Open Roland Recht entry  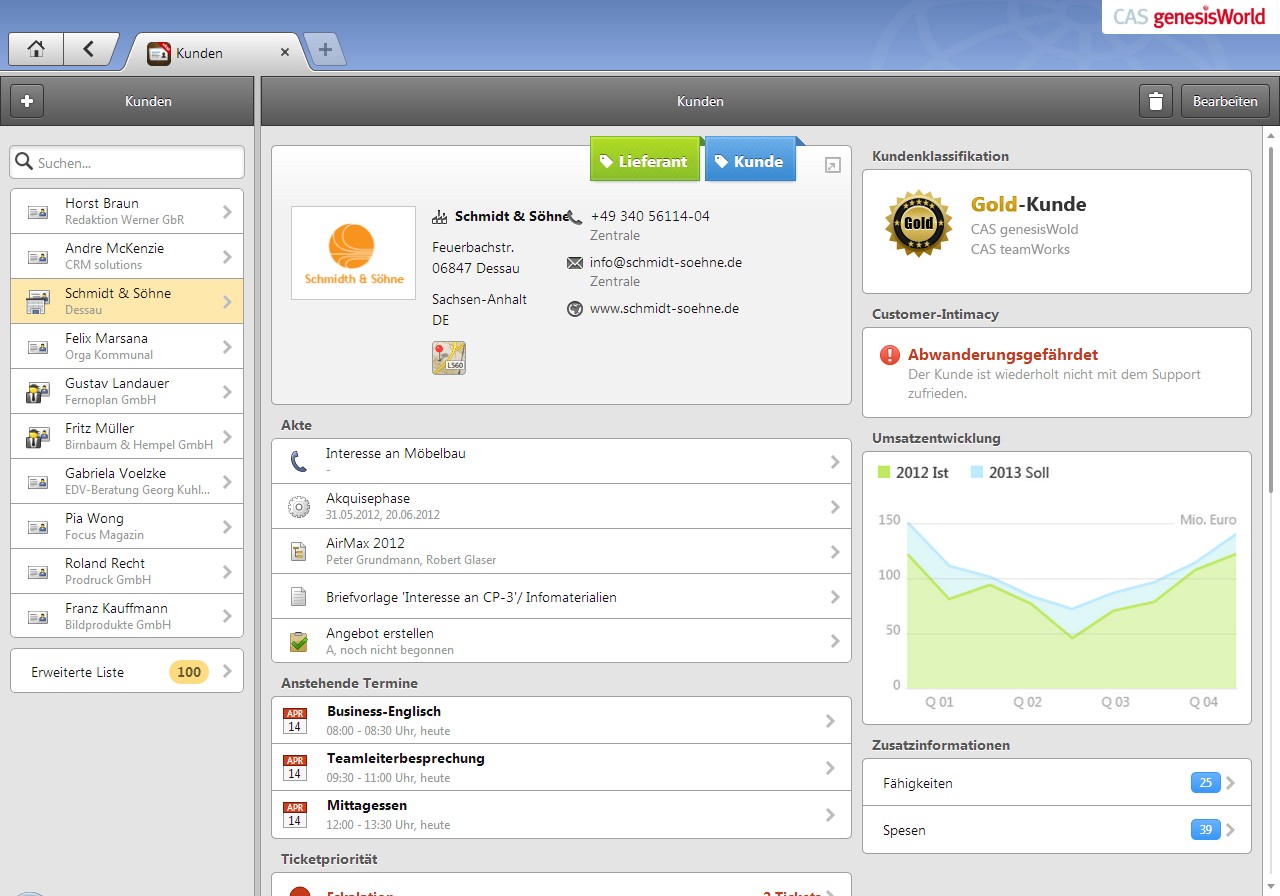pyautogui.click(x=127, y=571)
